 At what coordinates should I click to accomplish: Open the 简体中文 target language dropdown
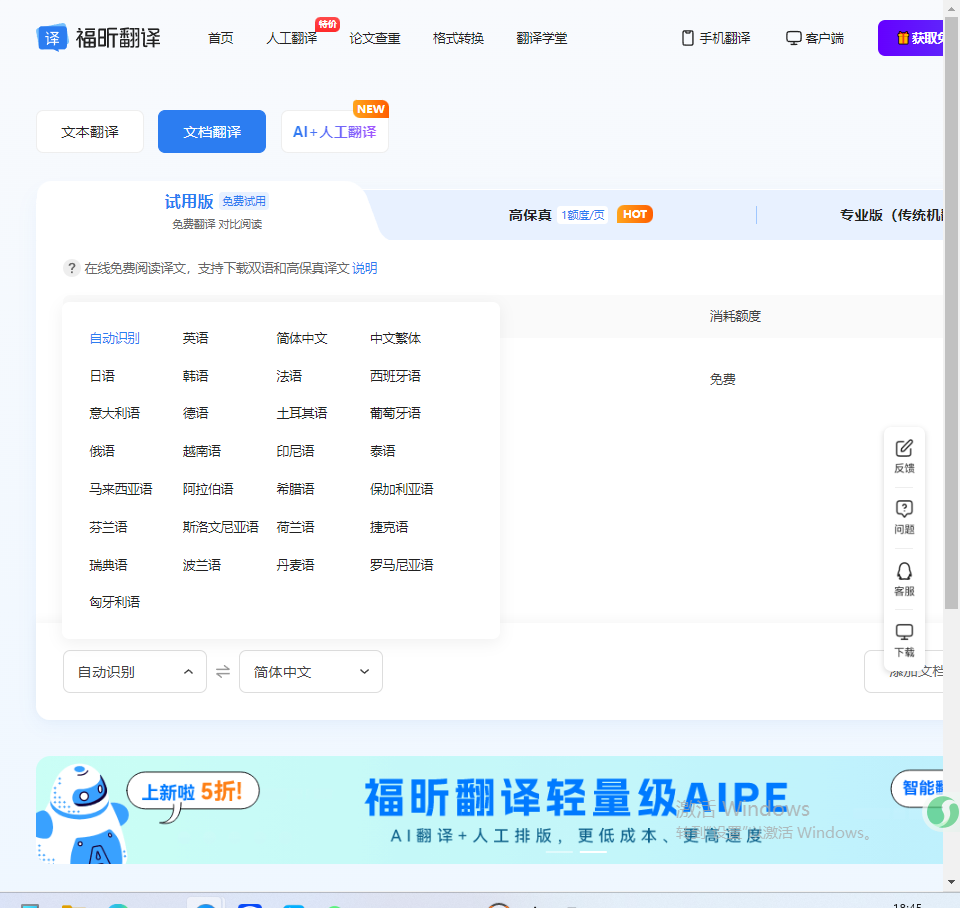click(310, 672)
